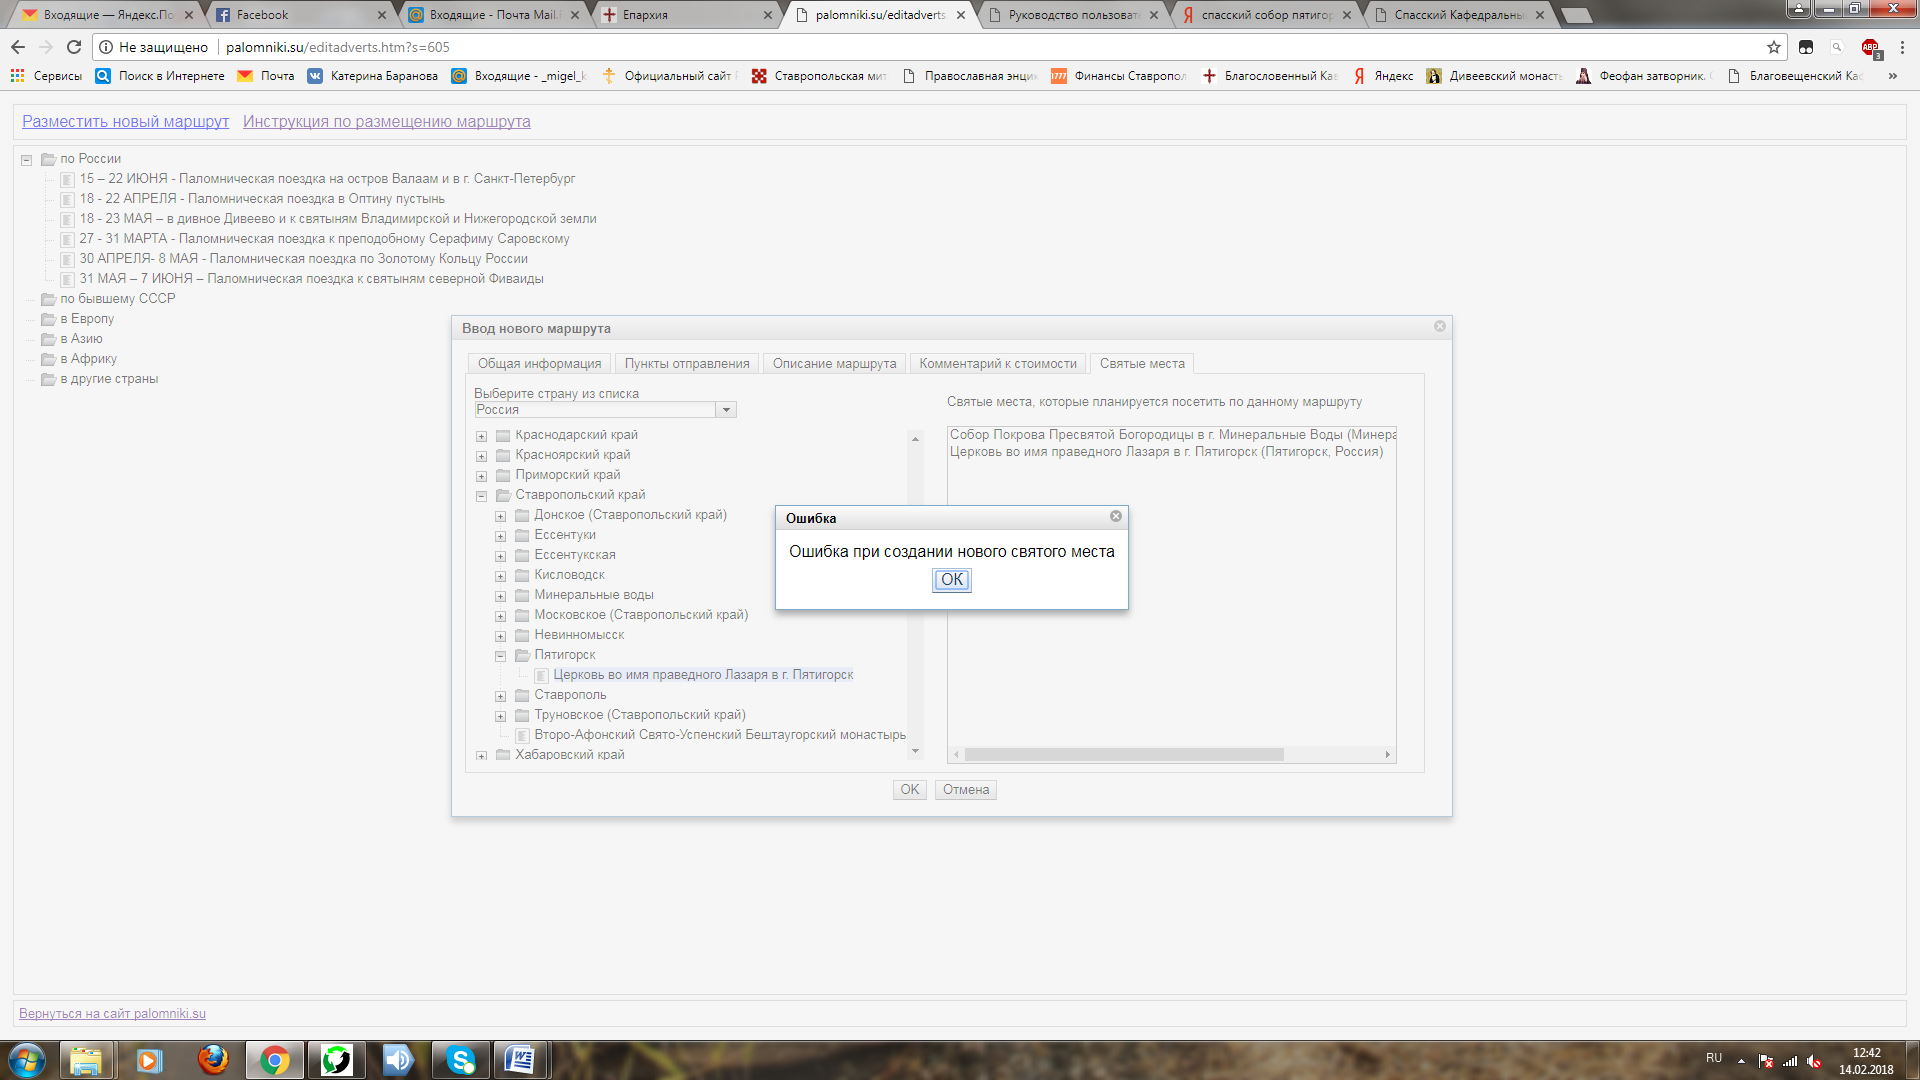This screenshot has height=1080, width=1920.
Task: Collapse the Пятигорск folder node
Action: coord(500,656)
